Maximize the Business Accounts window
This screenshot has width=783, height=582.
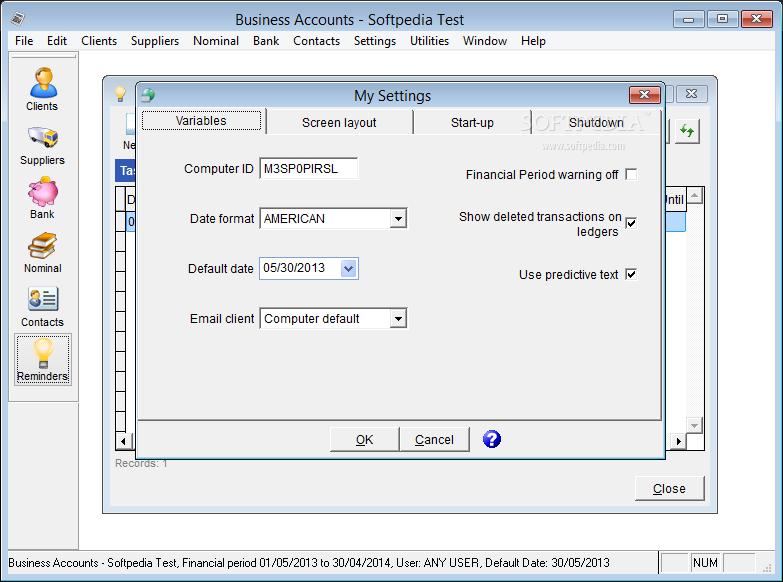click(x=722, y=19)
